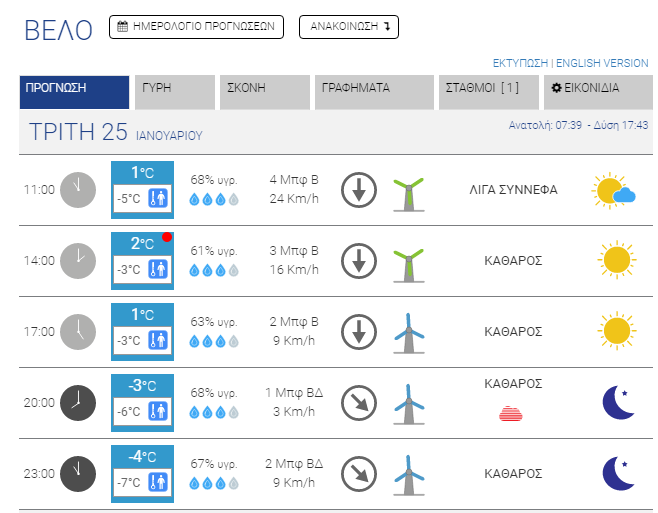Open the ΣΚΟΝΗ tab
The width and height of the screenshot is (658, 513).
(263, 88)
